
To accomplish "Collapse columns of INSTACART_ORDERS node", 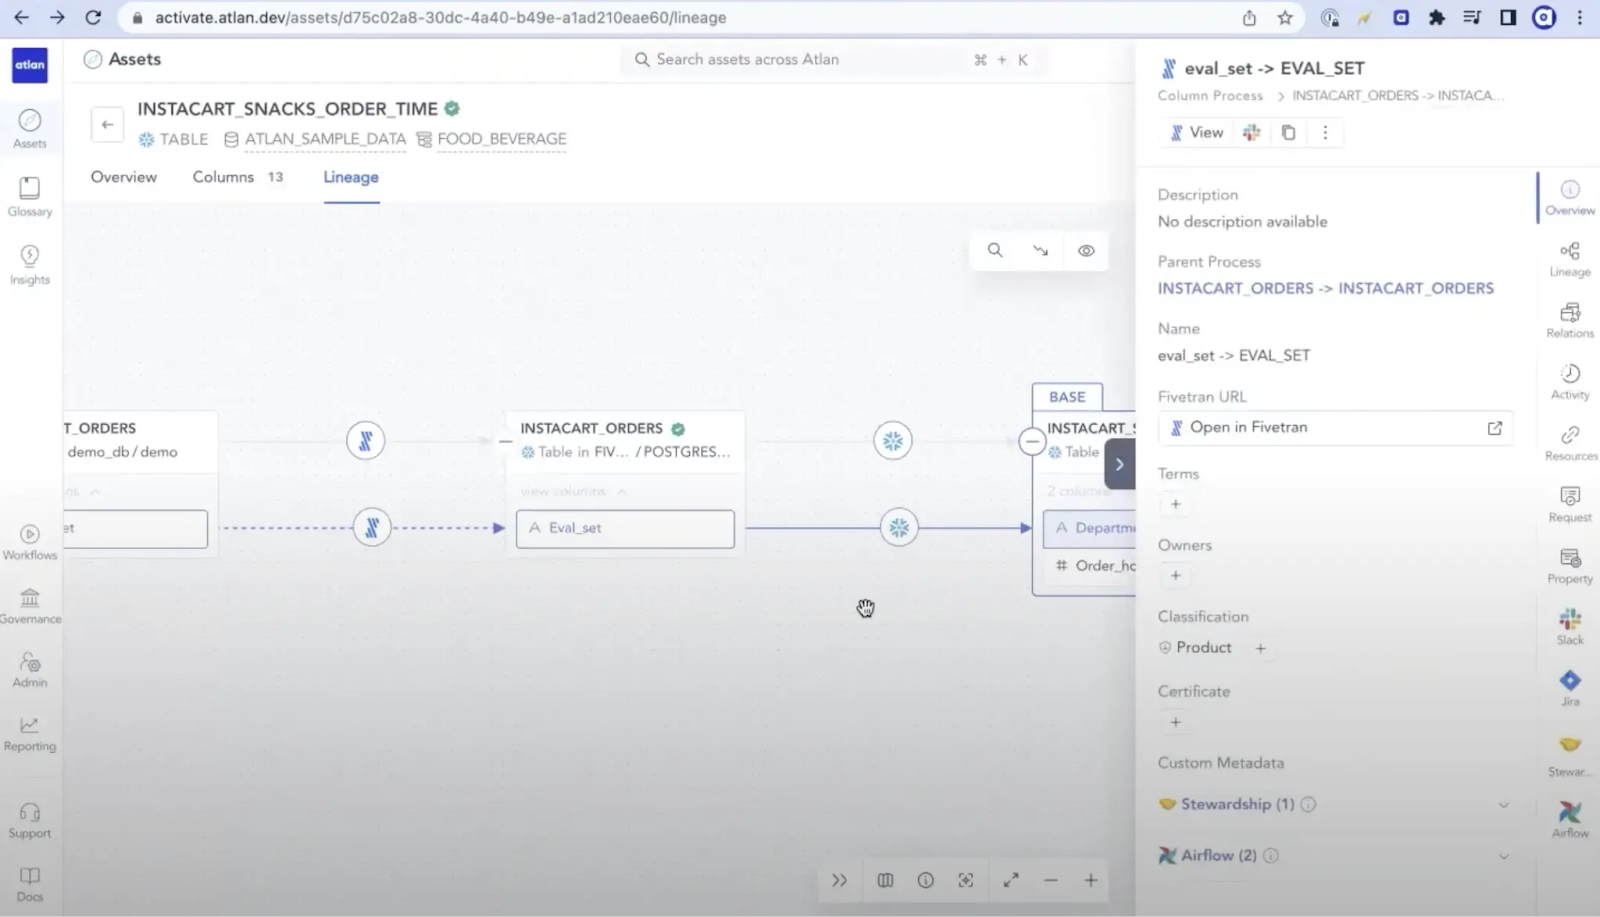I will [574, 491].
